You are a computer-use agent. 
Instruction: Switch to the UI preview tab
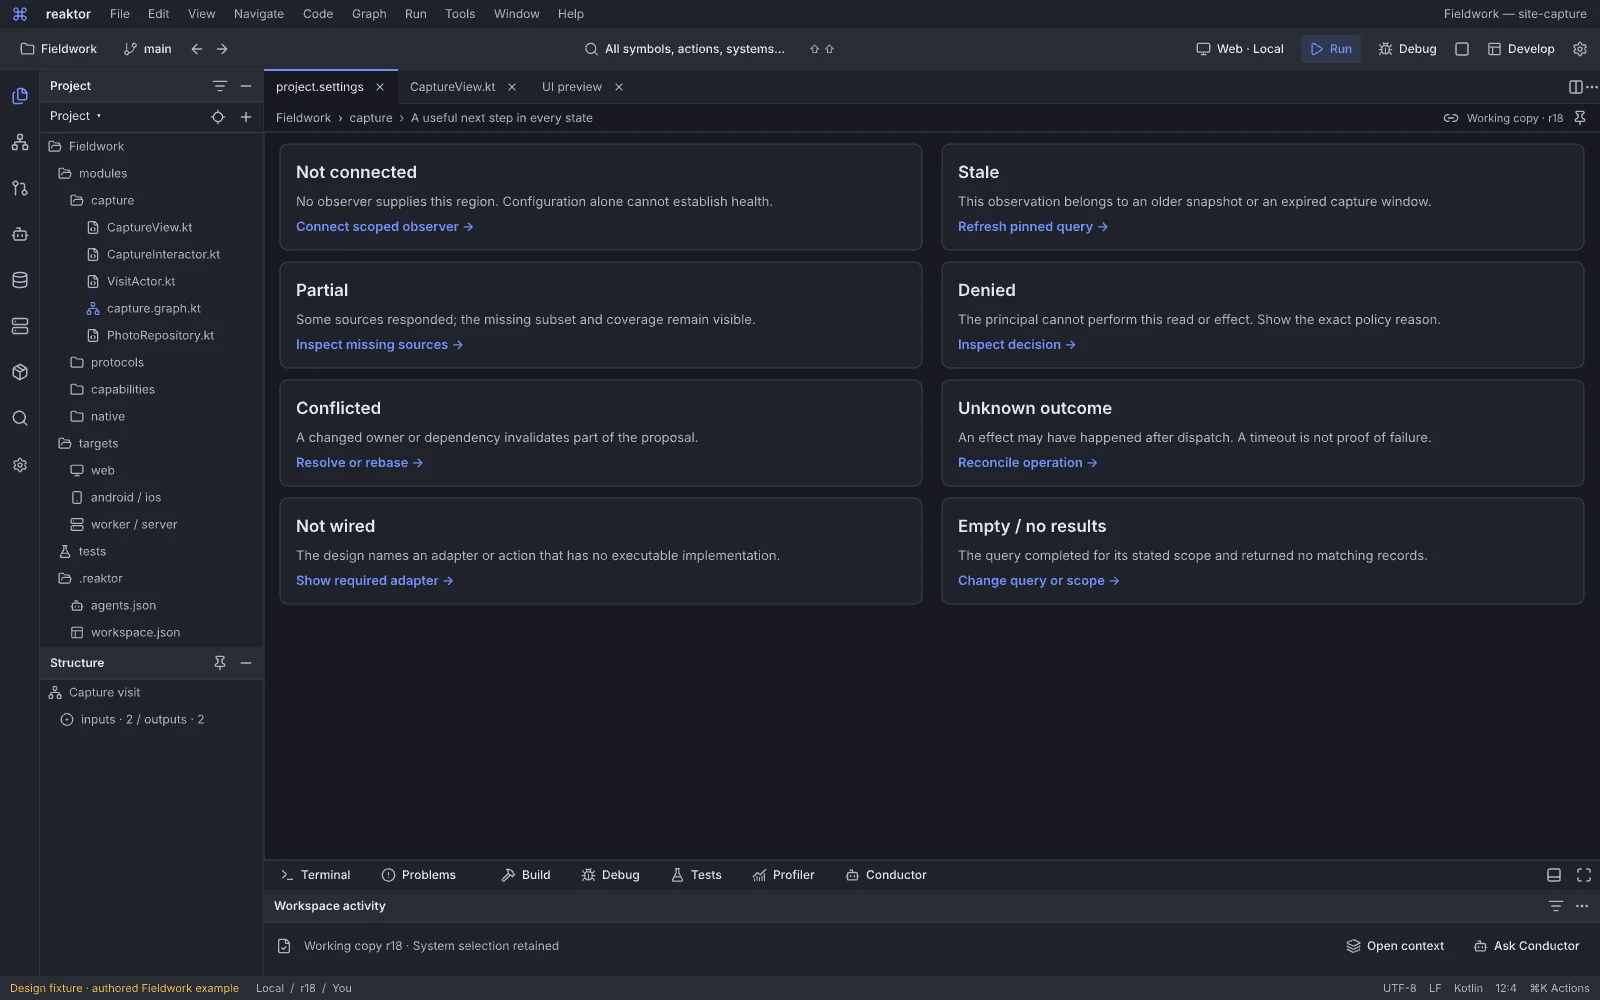572,87
